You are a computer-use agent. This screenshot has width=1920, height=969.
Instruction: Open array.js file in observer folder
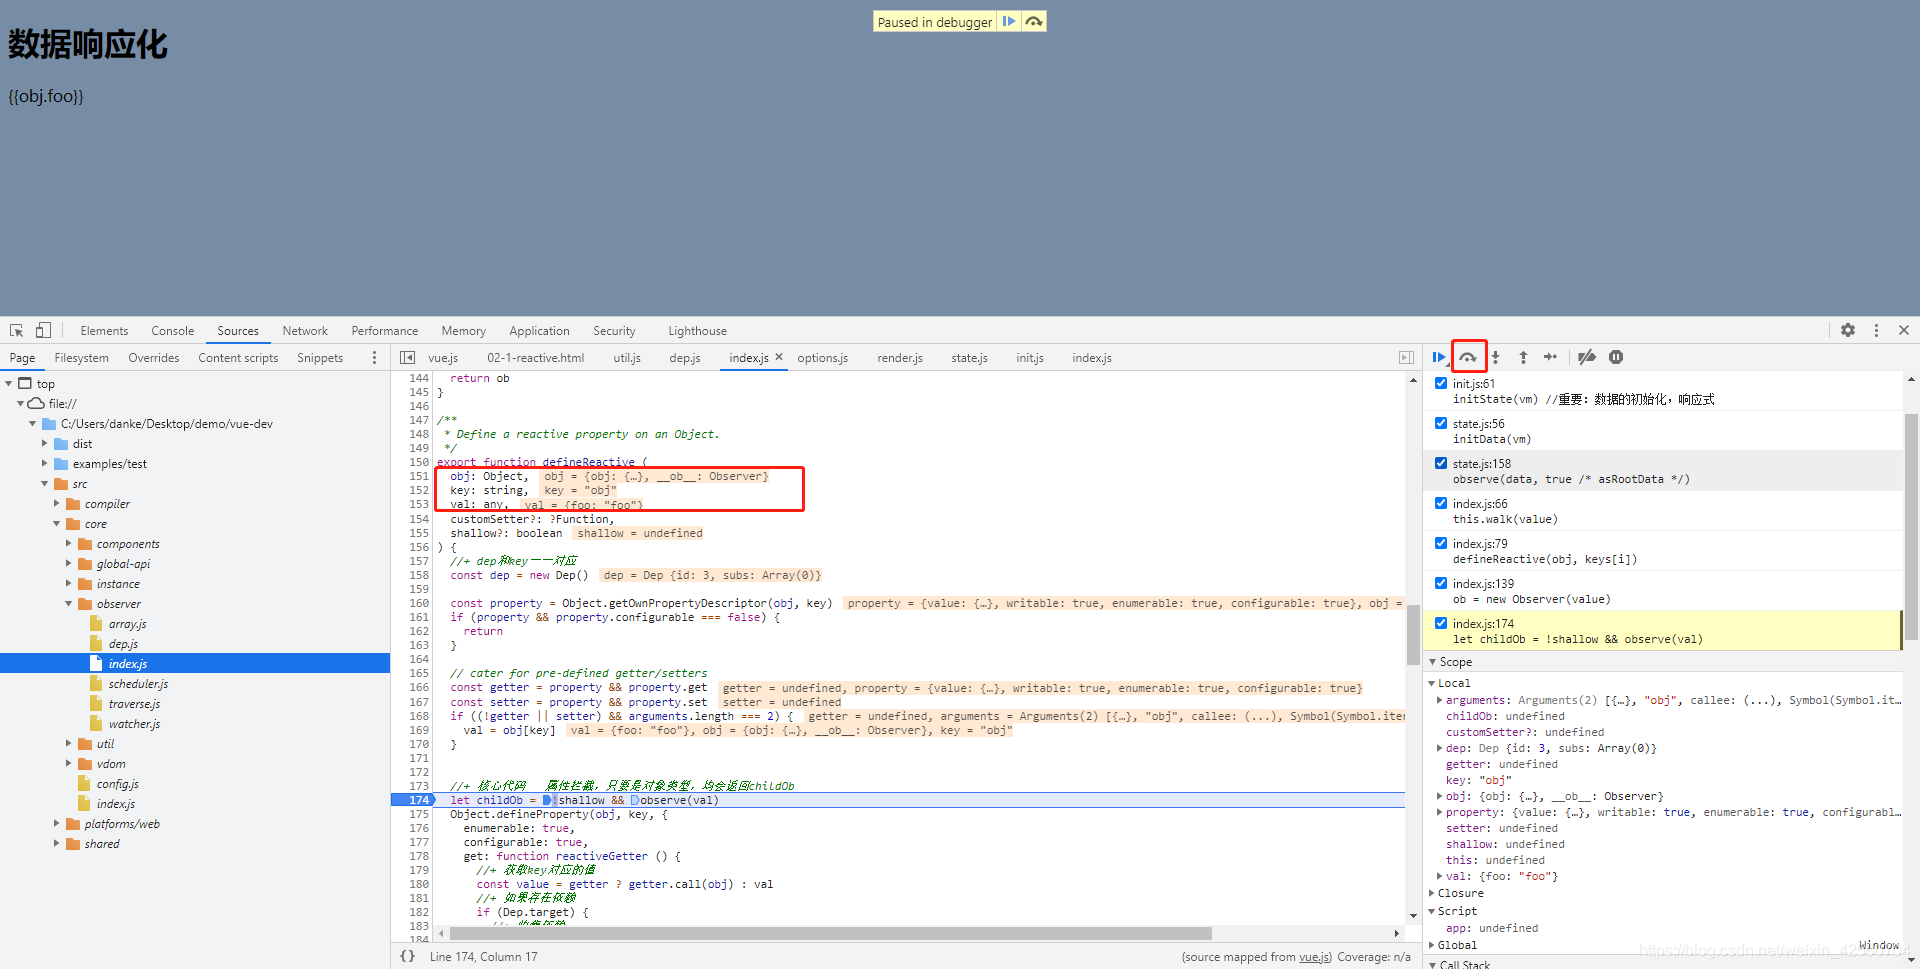(x=127, y=624)
